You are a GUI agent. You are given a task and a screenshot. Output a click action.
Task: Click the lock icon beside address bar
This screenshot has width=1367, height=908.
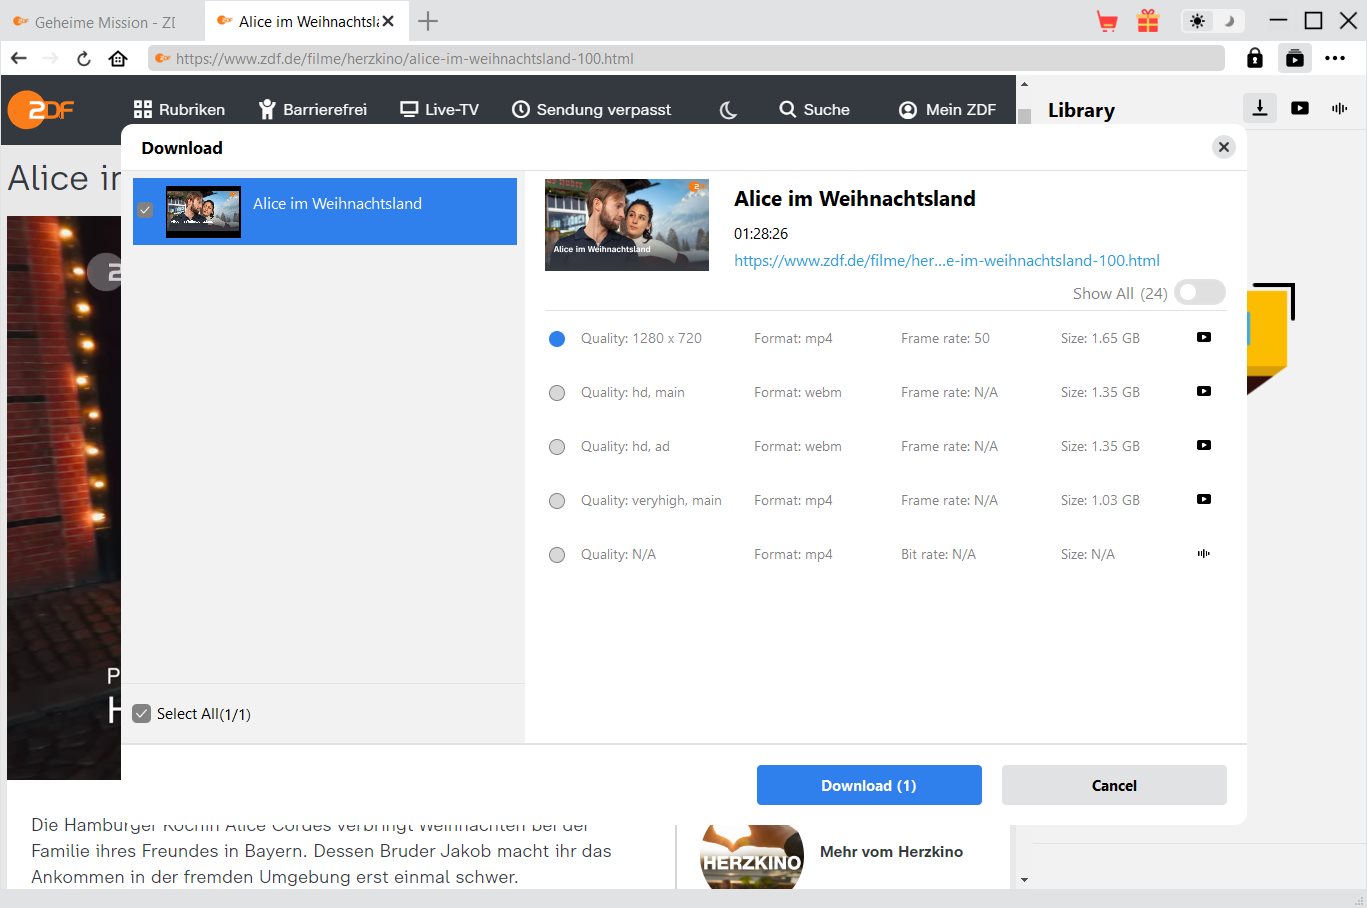pos(1255,58)
